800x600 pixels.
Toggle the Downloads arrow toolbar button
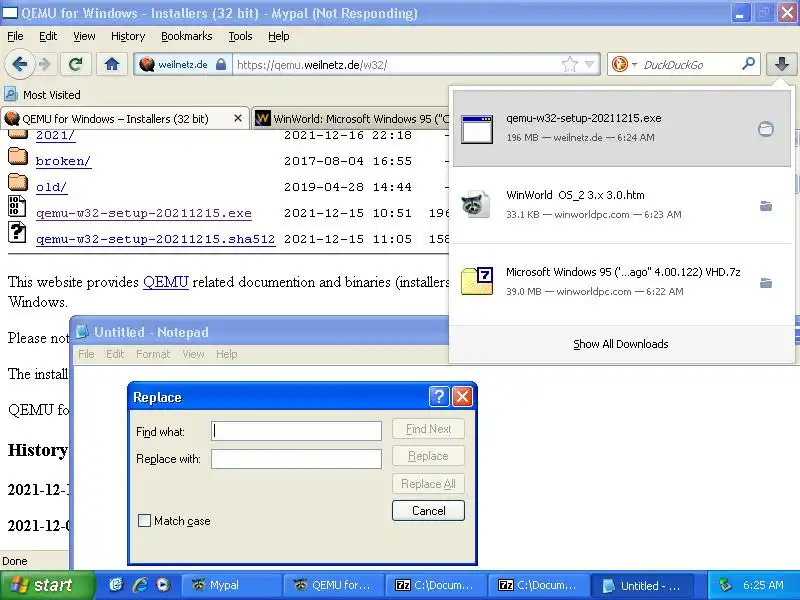click(782, 64)
